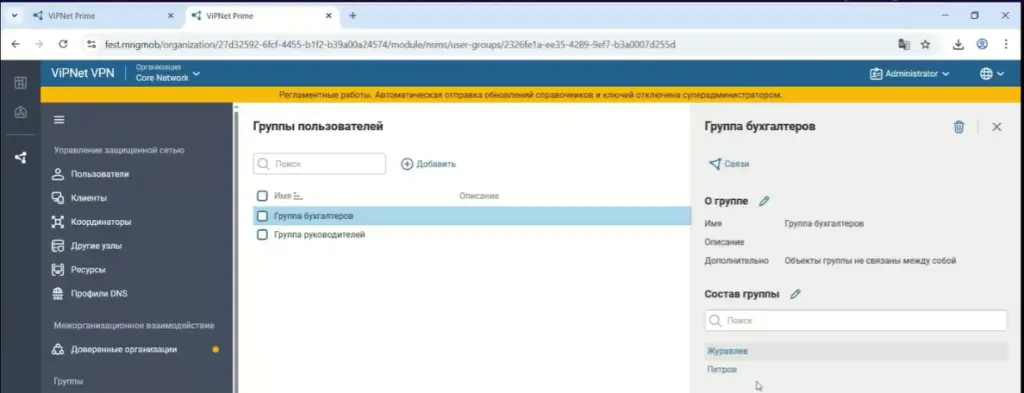
Task: Open the member Петров
Action: tap(722, 369)
